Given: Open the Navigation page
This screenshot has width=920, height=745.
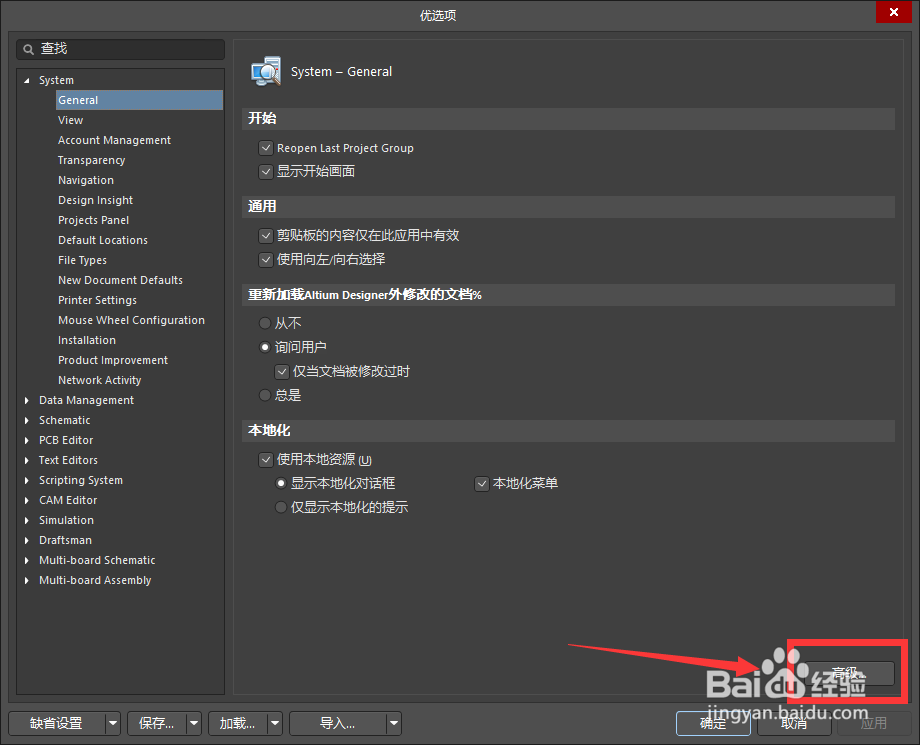Looking at the screenshot, I should (x=86, y=180).
